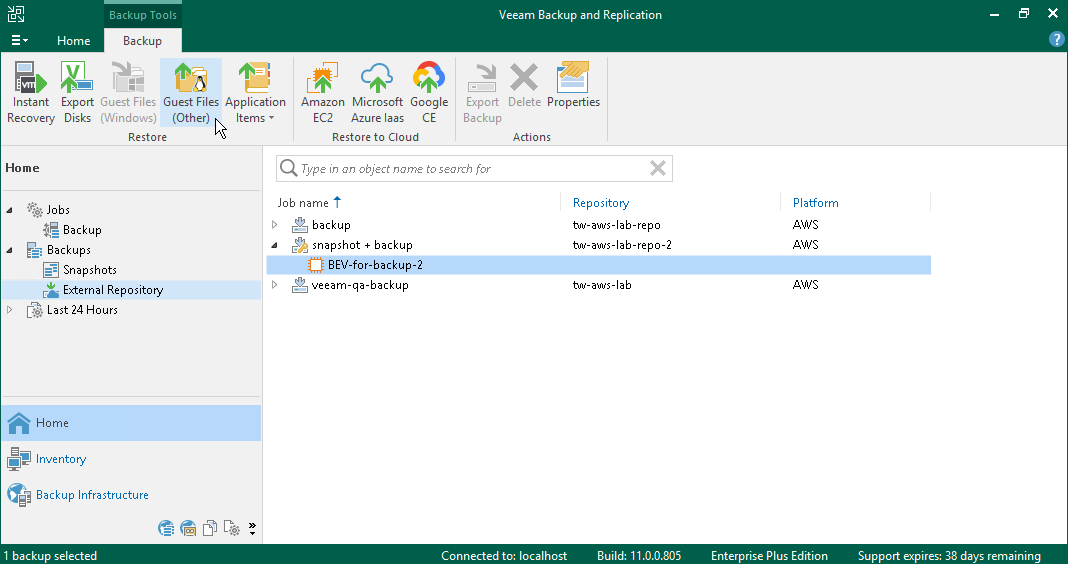Switch to the Home ribbon tab

point(74,41)
